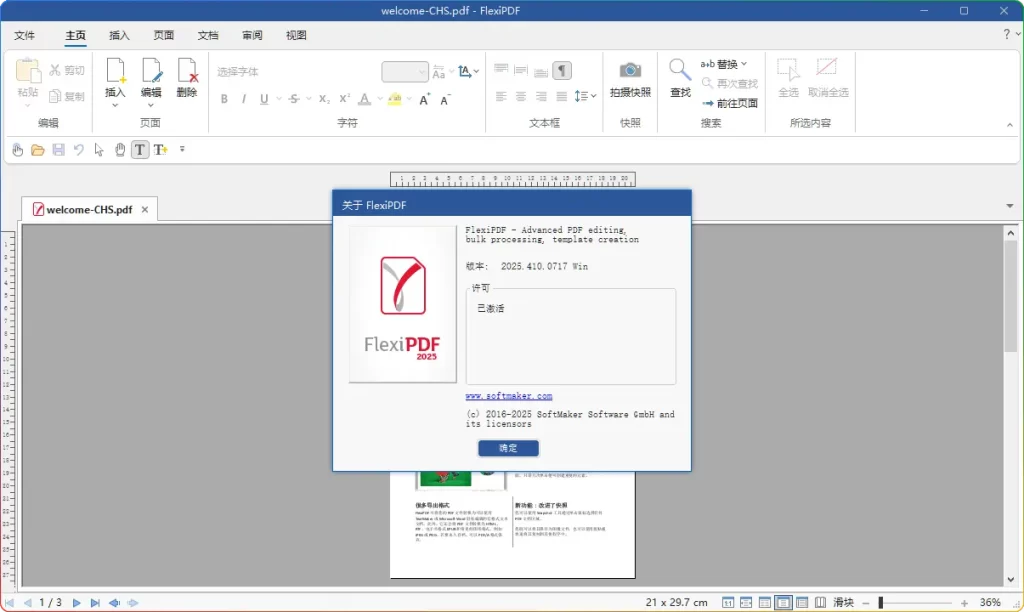Viewport: 1024px width, 612px height.
Task: Select the Add text T+ tool
Action: coord(161,150)
